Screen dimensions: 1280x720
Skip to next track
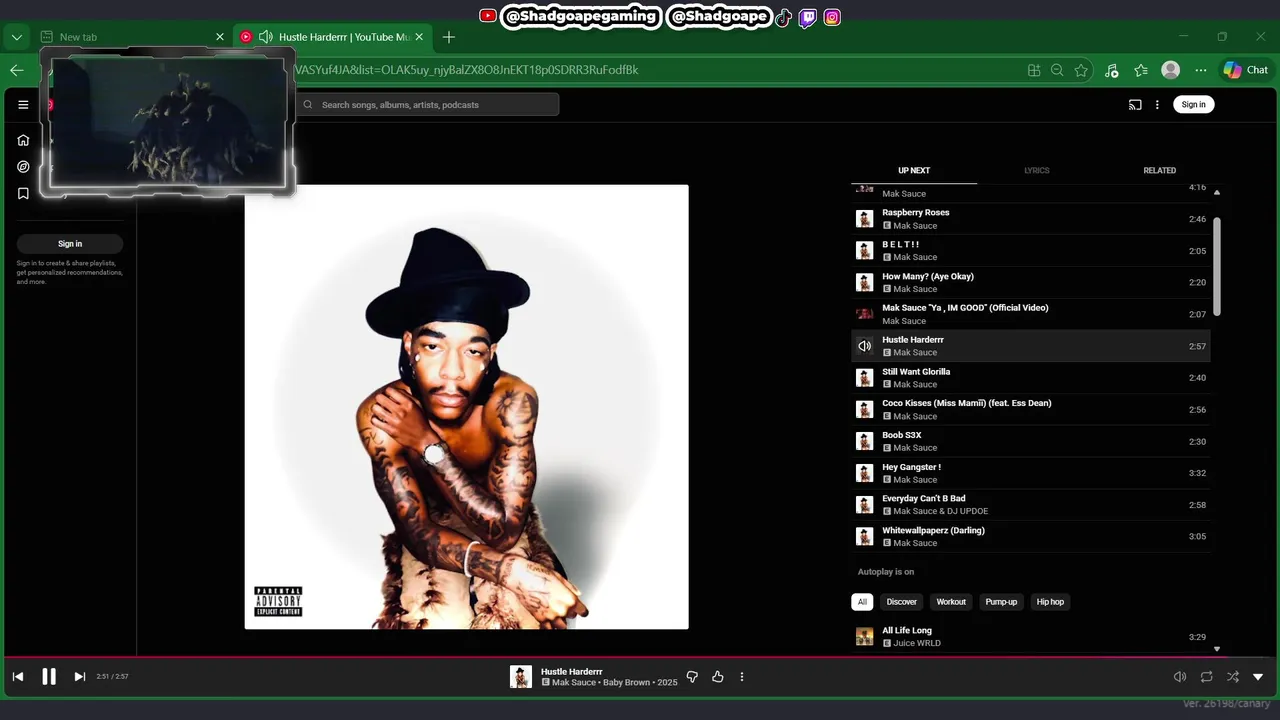[x=79, y=677]
